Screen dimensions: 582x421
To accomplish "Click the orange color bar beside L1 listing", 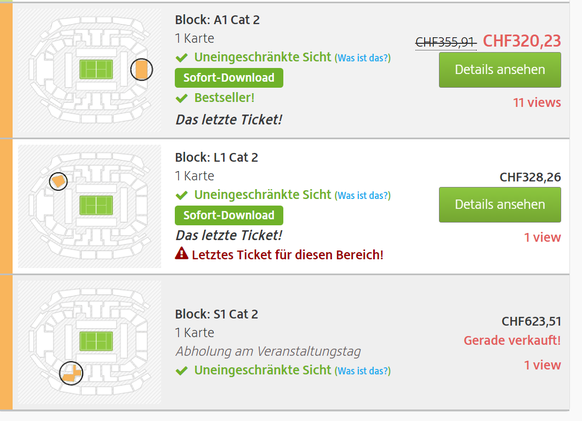I will (6, 206).
